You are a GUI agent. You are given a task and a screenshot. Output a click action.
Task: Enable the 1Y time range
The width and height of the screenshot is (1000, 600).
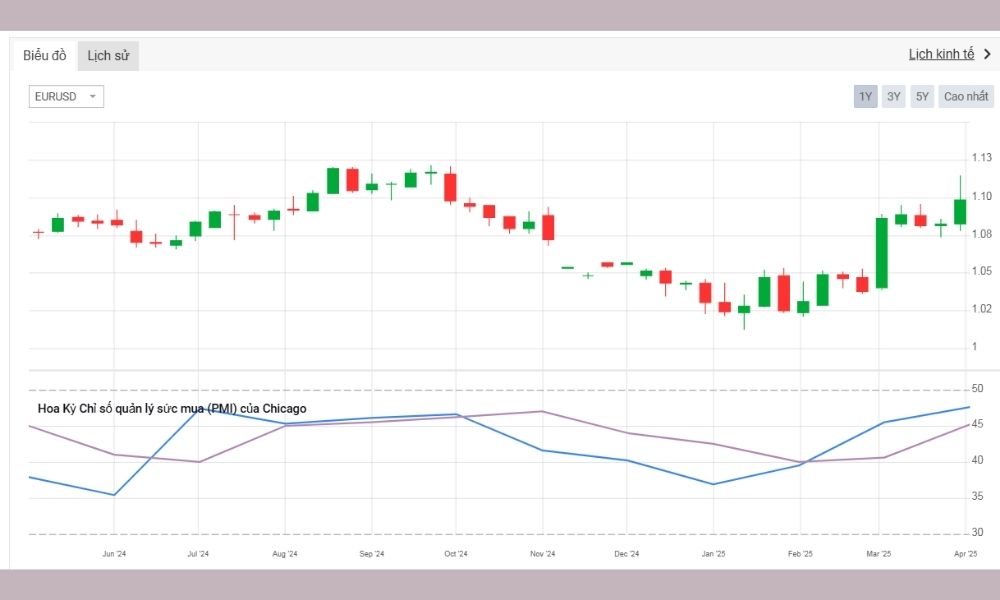pyautogui.click(x=864, y=96)
